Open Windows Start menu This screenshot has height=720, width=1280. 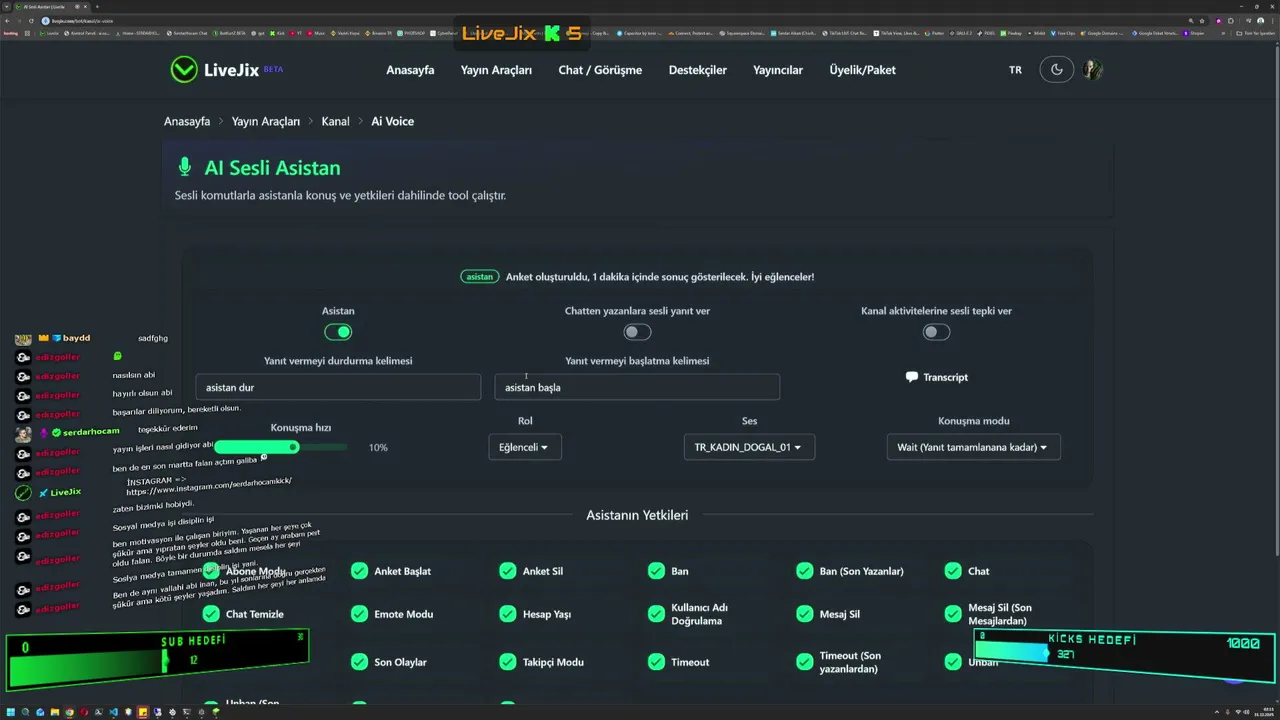click(11, 712)
